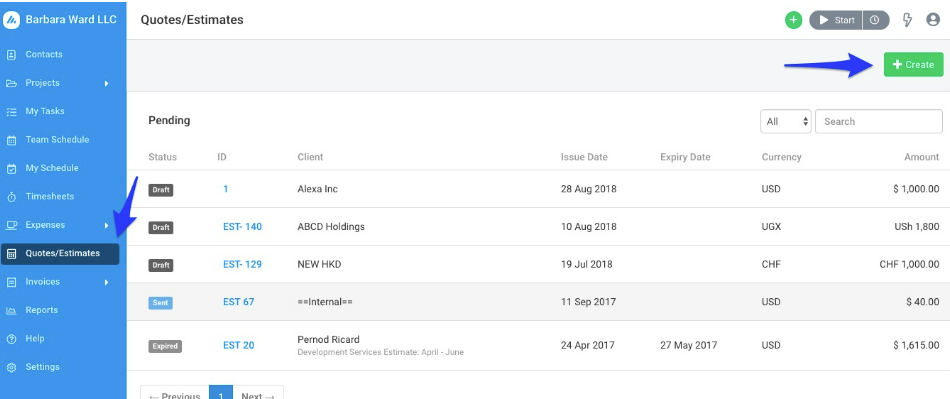This screenshot has height=399, width=950.
Task: Open Team Schedule from the sidebar
Action: tap(57, 140)
